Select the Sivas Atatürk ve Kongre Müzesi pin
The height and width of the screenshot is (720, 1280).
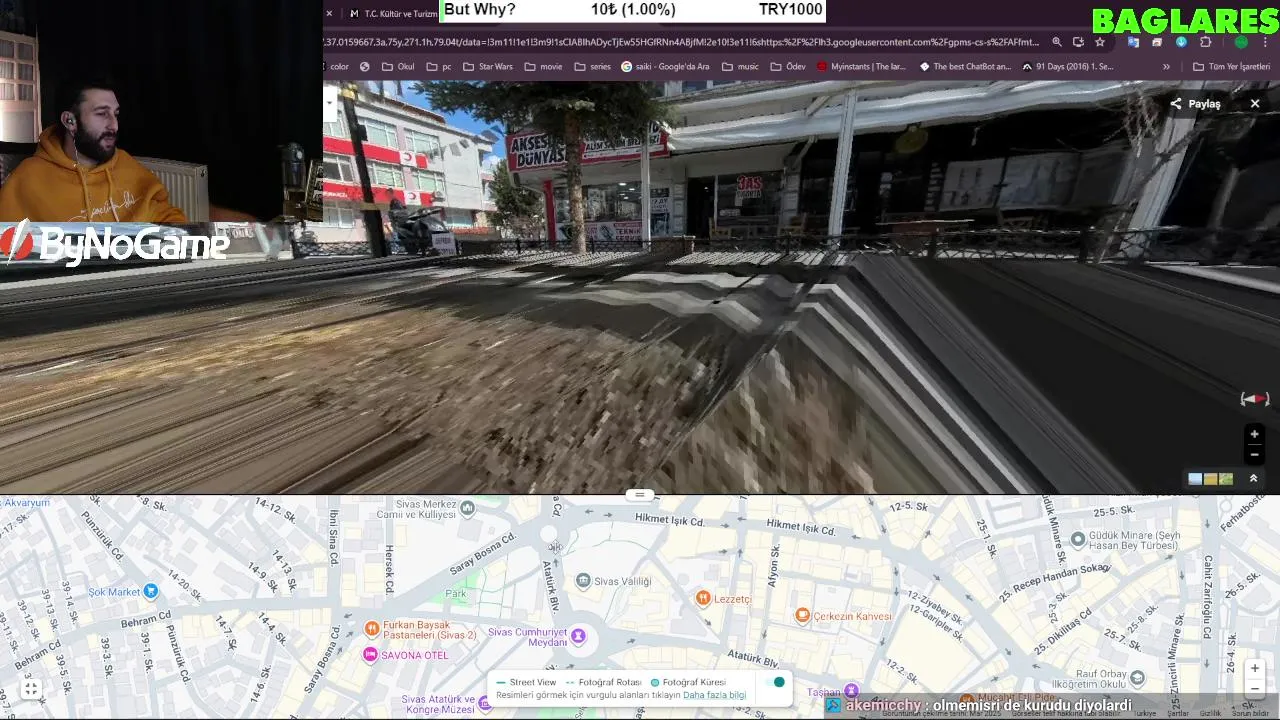[x=485, y=704]
